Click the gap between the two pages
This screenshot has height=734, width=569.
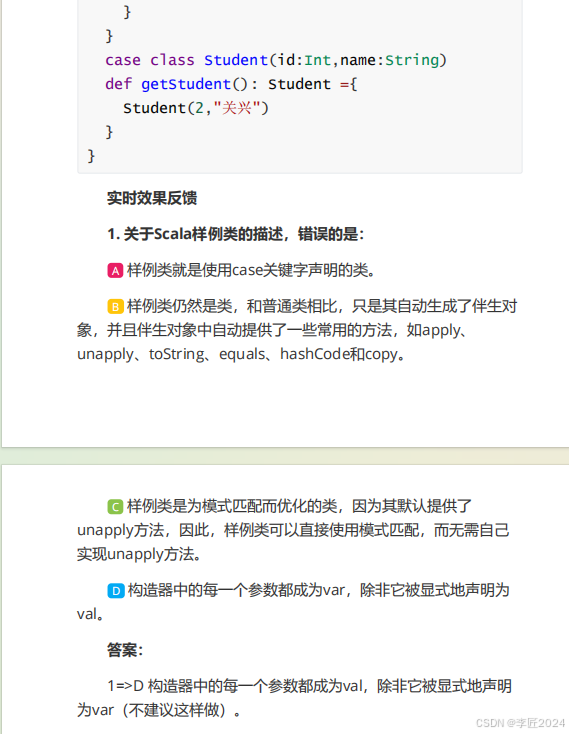[284, 456]
